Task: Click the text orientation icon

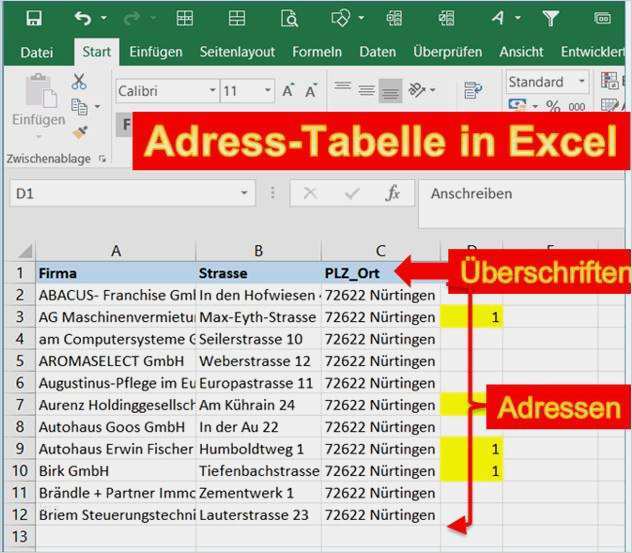Action: pos(418,90)
